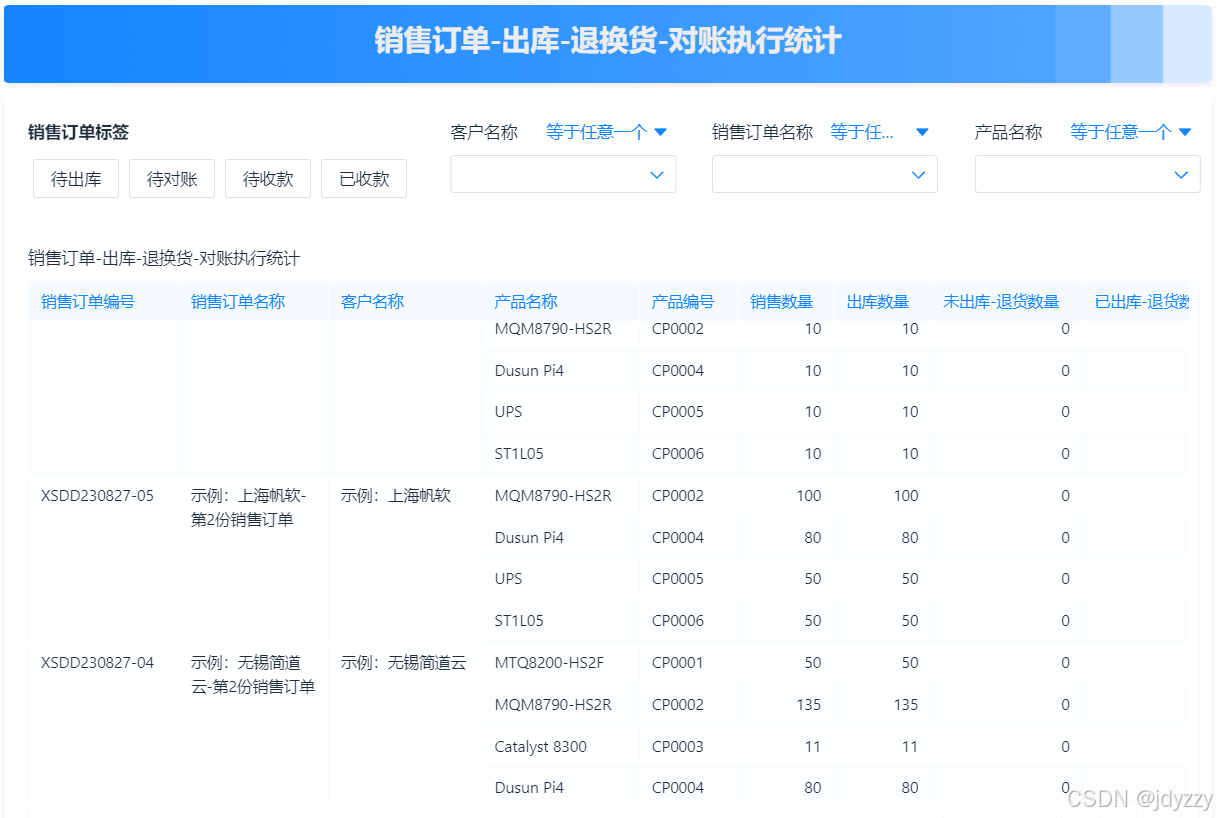The image size is (1217, 818).
Task: Select the 待对账 tag filter
Action: (x=172, y=179)
